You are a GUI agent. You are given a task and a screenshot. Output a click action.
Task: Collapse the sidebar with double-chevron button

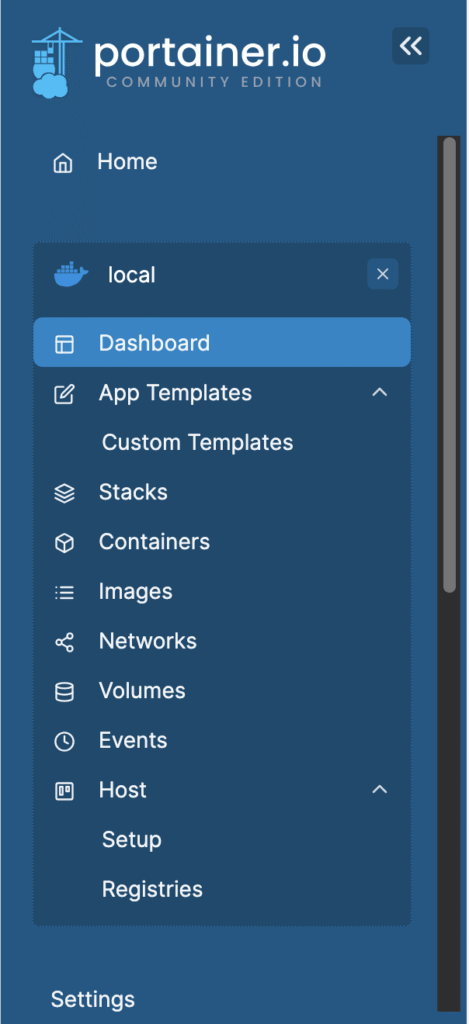[x=411, y=46]
